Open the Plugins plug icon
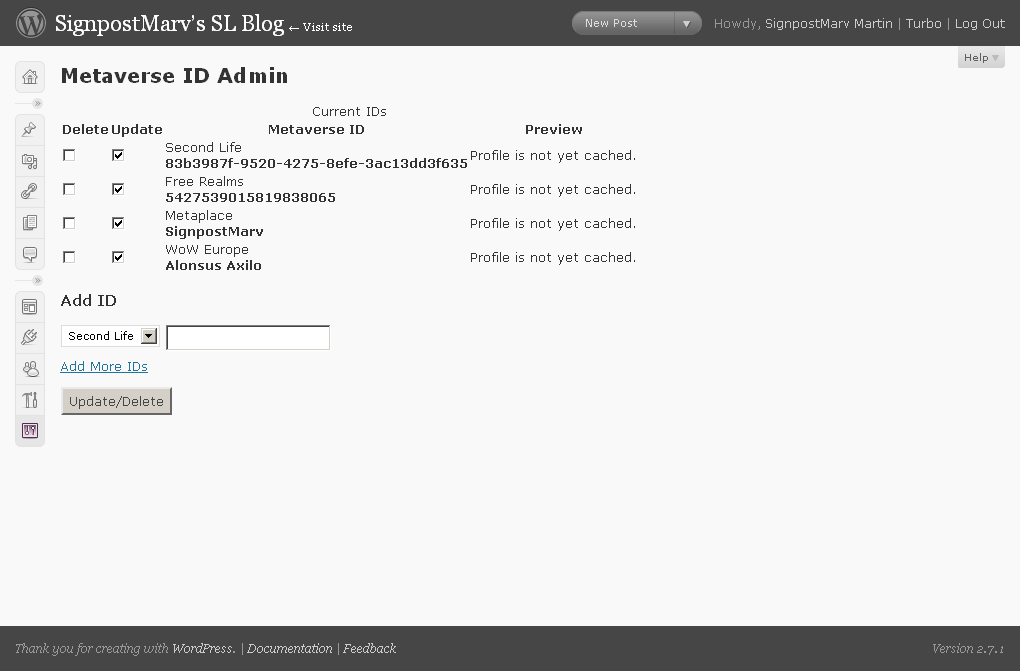Viewport: 1020px width, 671px height. pyautogui.click(x=29, y=337)
